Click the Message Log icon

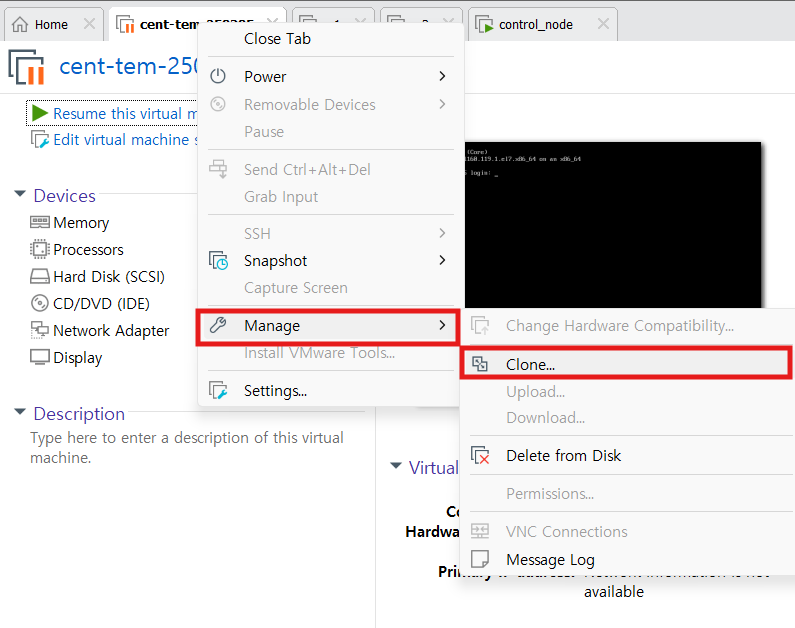coord(480,559)
